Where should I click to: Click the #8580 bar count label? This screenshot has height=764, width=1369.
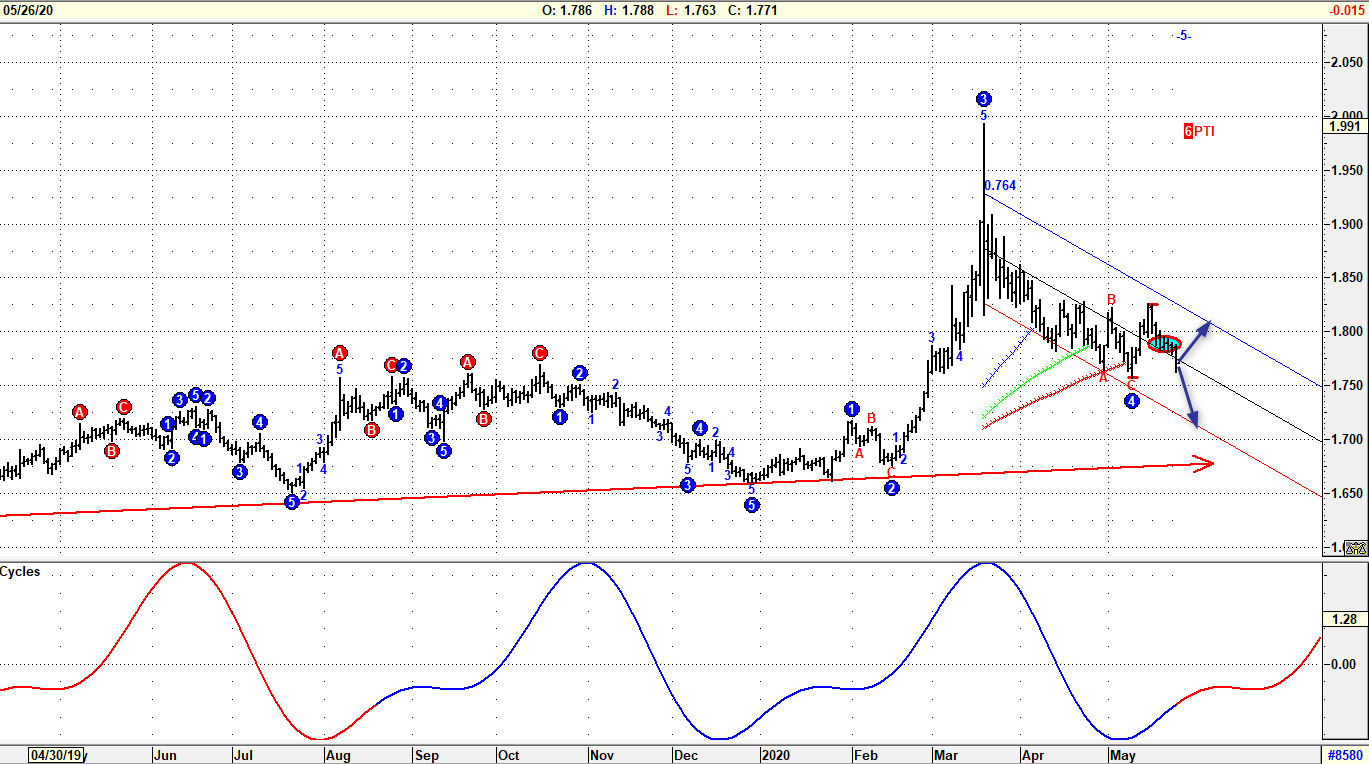click(1343, 755)
